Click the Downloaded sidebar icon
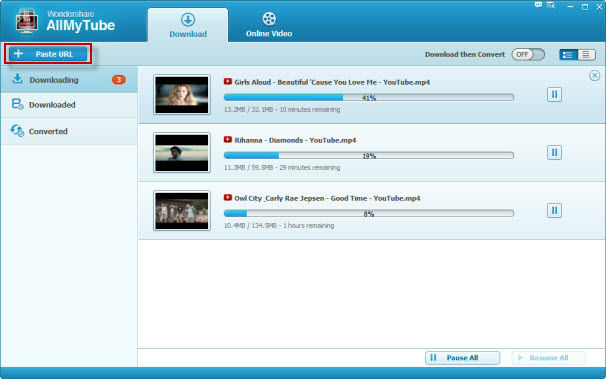Screen dimensions: 606x379 pyautogui.click(x=17, y=104)
